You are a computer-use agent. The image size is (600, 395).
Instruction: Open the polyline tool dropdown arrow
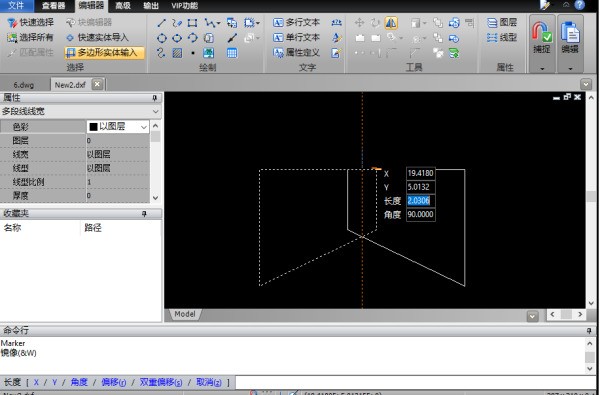click(218, 23)
